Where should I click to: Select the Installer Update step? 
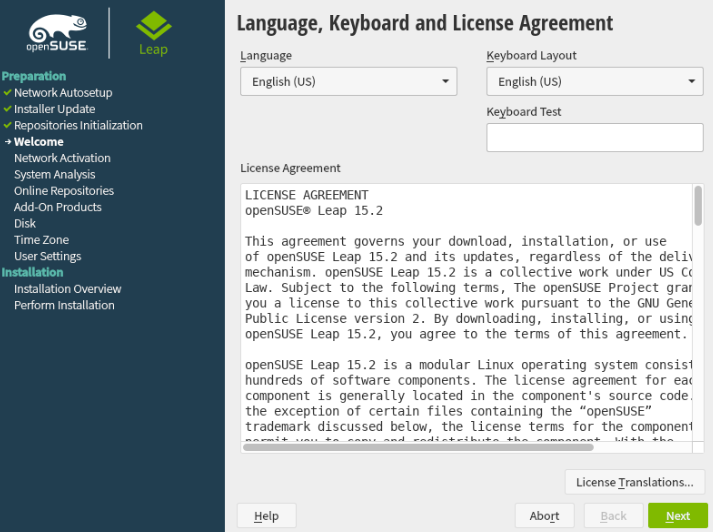pos(55,109)
